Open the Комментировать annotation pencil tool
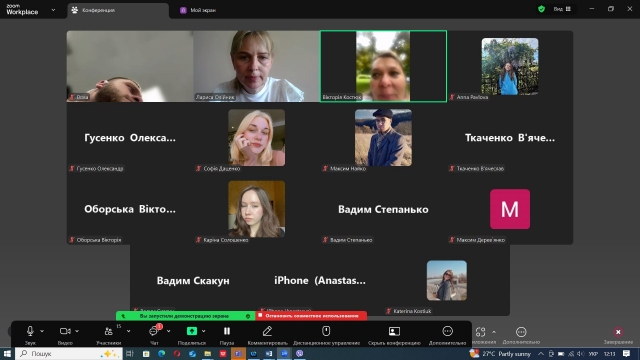Viewport: 640px width, 360px height. [x=267, y=335]
